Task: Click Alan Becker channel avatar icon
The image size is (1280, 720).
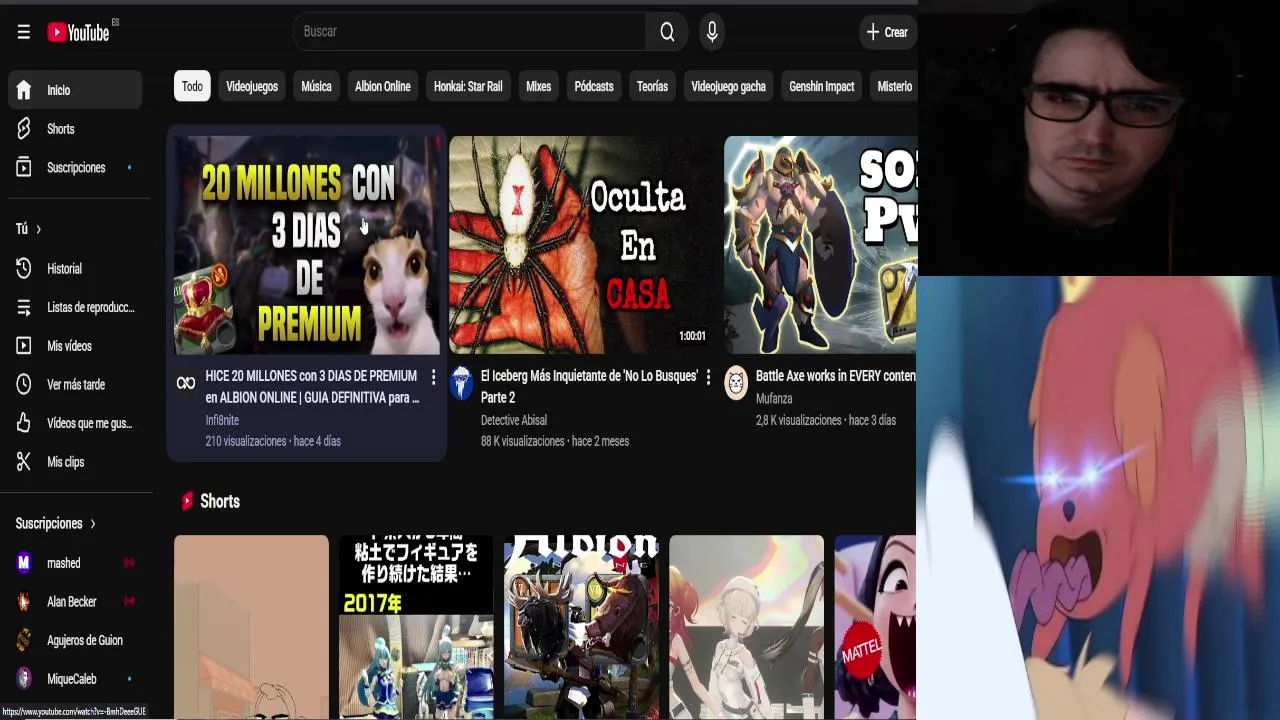Action: coord(24,602)
